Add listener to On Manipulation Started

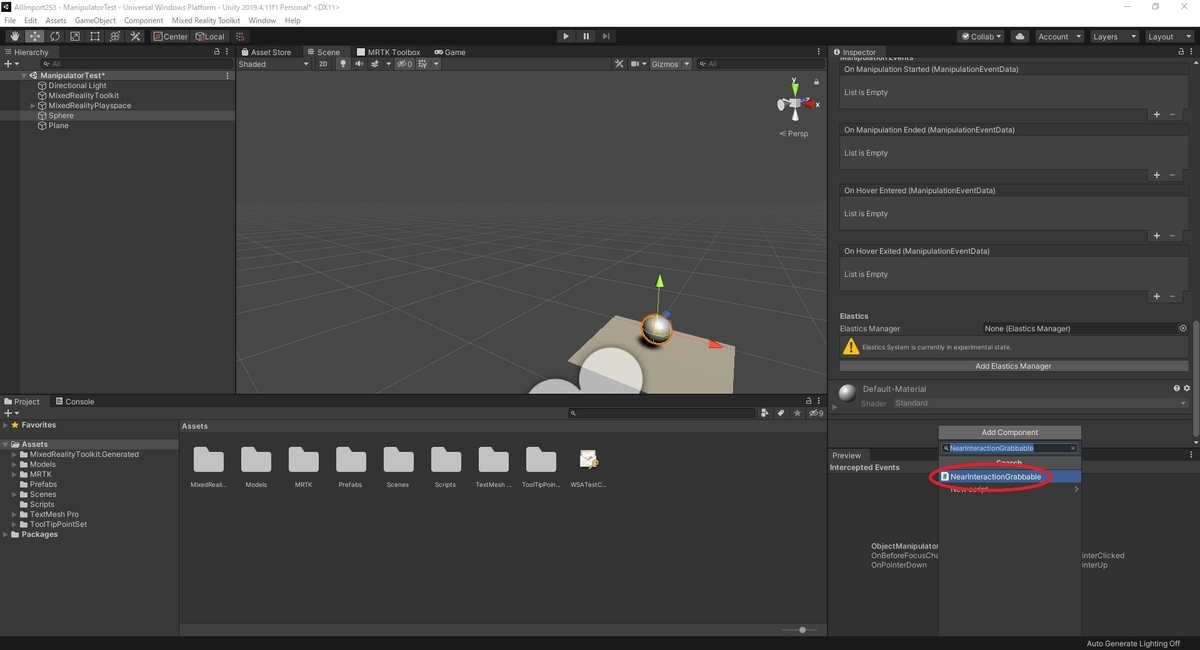click(1157, 114)
